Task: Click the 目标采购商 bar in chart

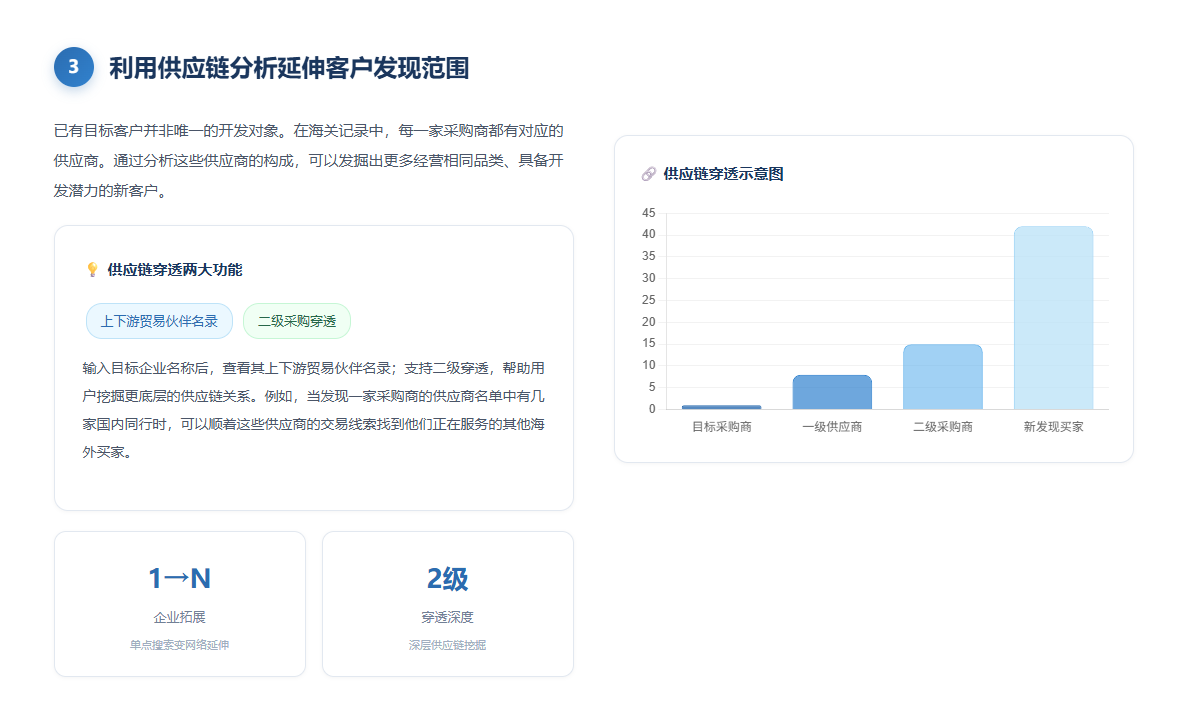Action: [721, 407]
